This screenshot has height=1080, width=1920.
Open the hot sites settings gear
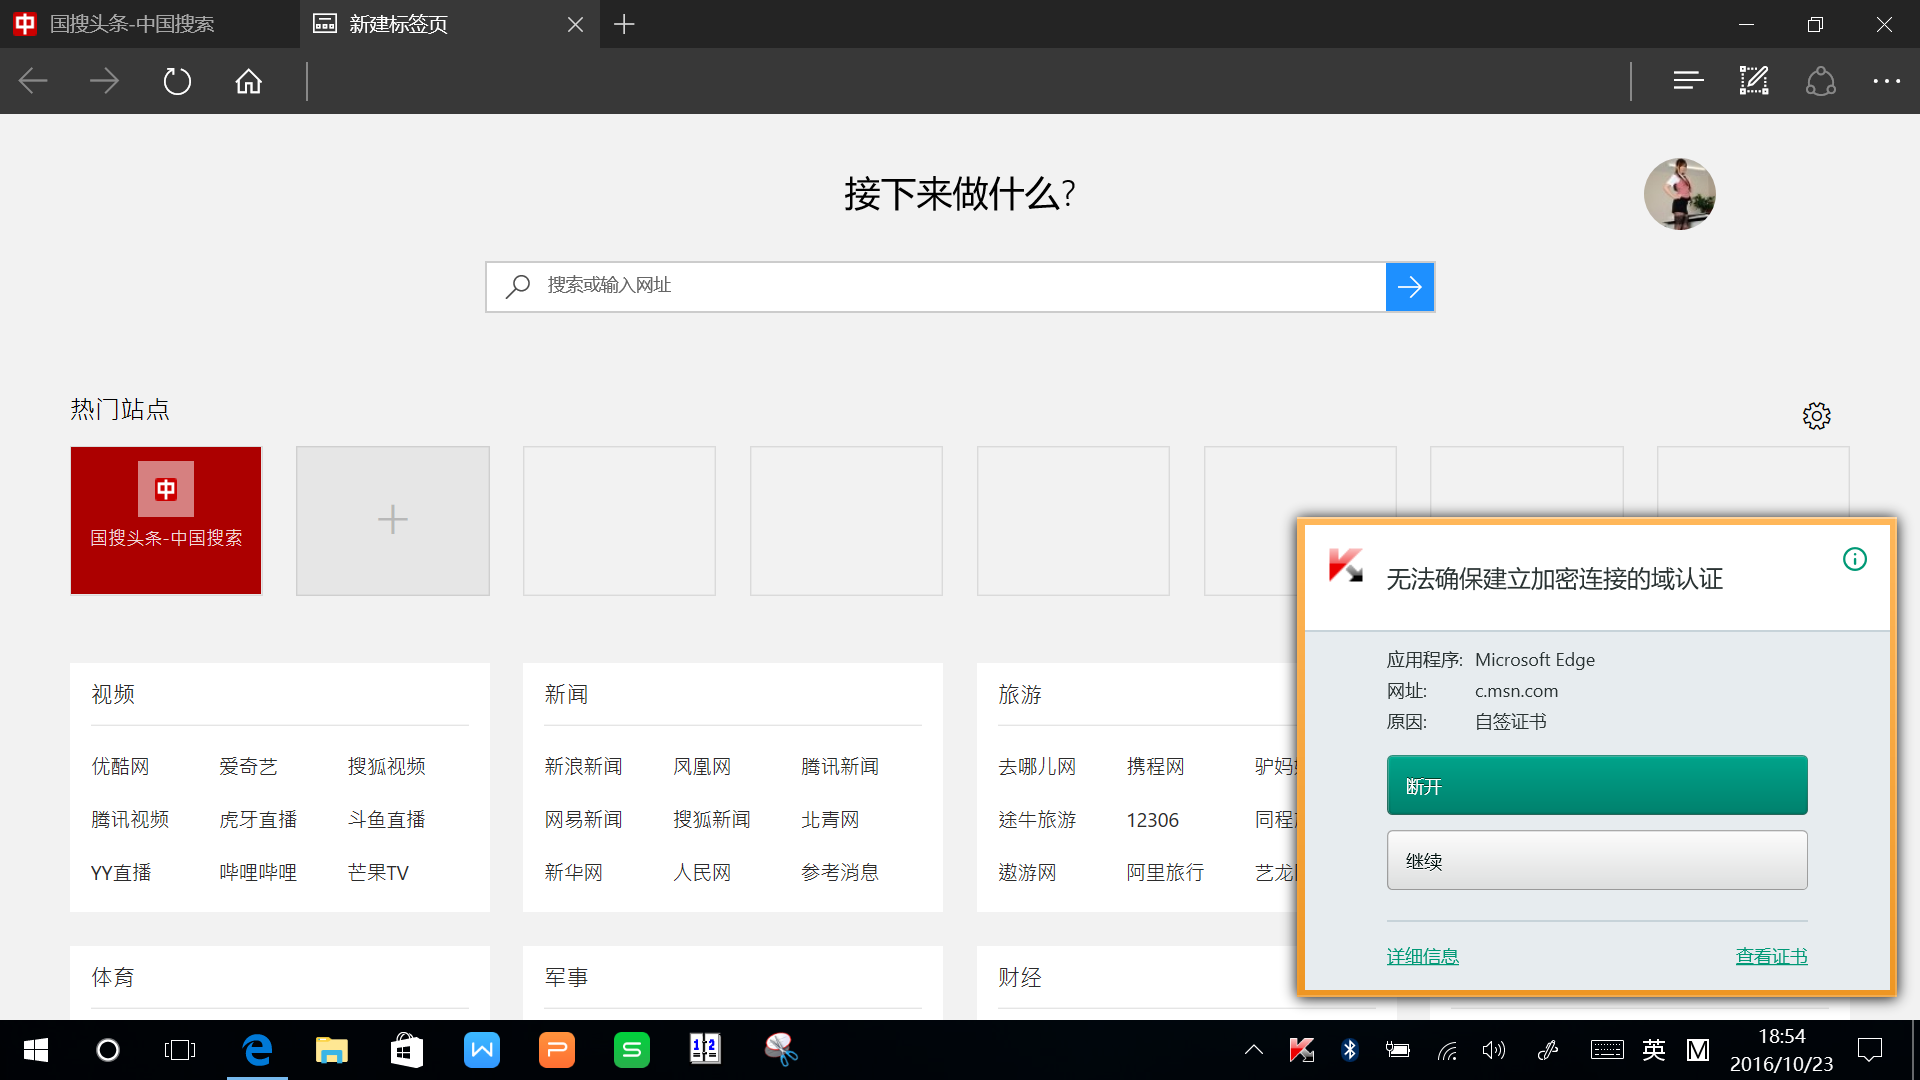point(1817,415)
